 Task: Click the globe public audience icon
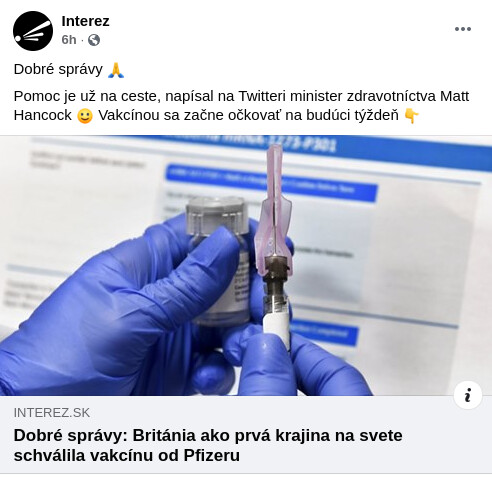coord(94,40)
